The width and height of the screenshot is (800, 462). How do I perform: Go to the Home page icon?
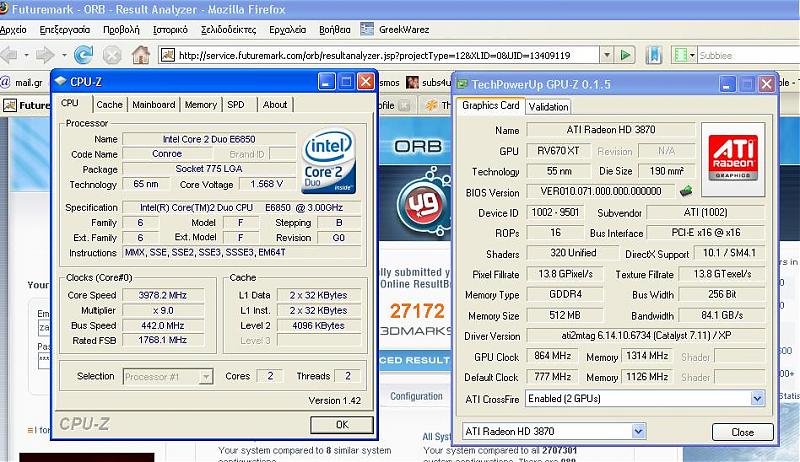[x=141, y=55]
